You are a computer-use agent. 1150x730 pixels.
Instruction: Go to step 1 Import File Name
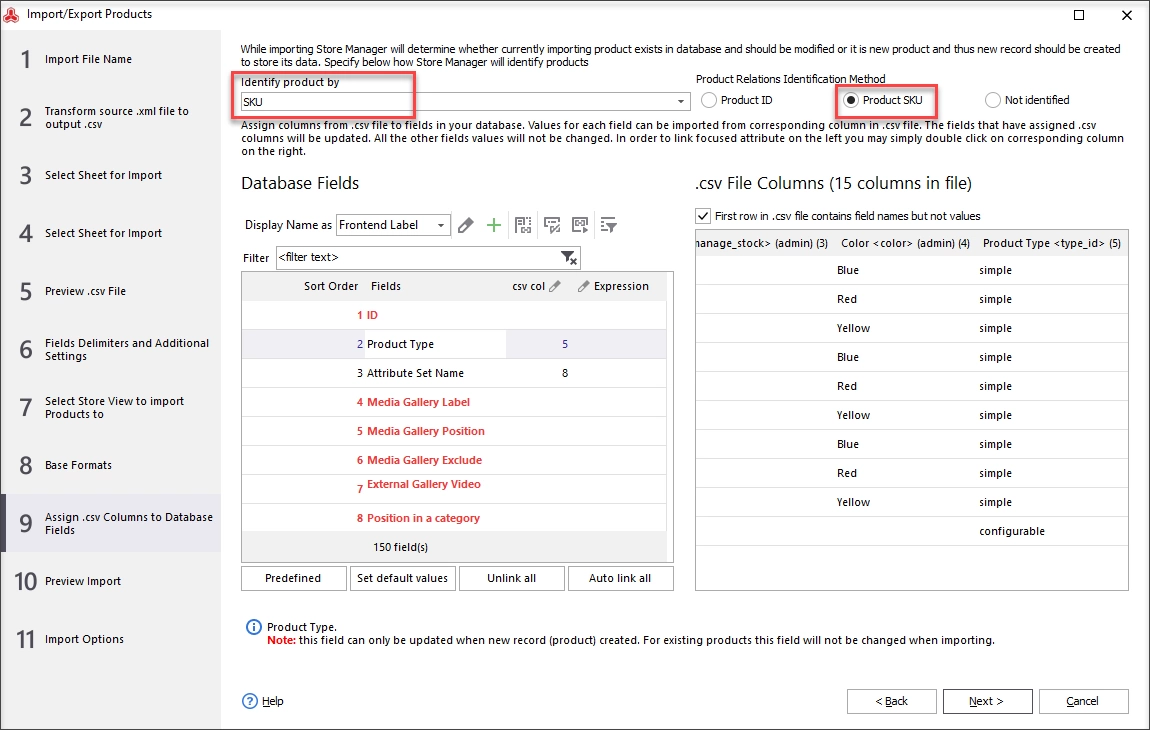(111, 59)
